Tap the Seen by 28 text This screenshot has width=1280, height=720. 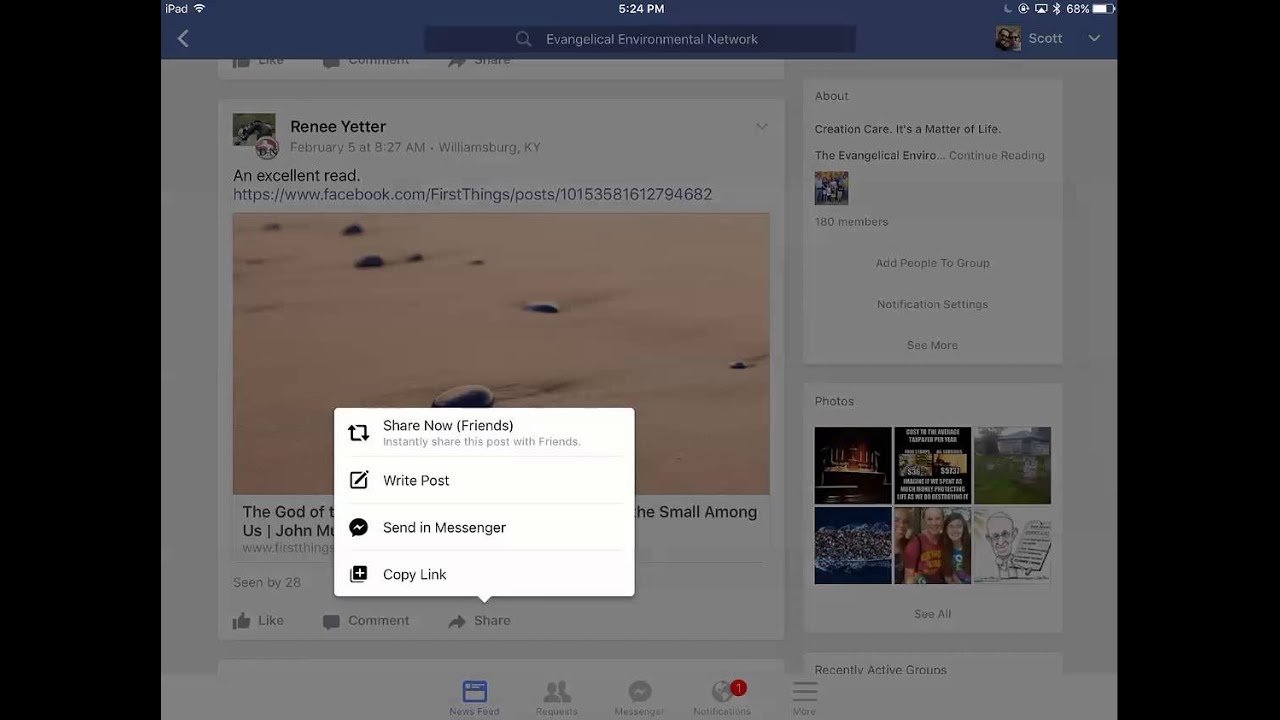click(267, 582)
